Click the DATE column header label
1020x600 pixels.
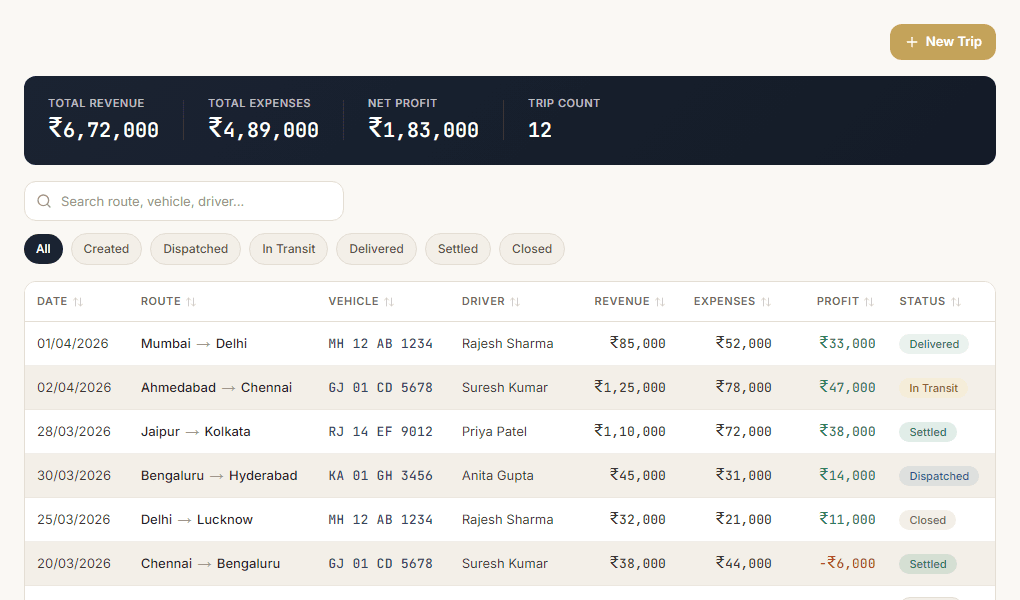pyautogui.click(x=52, y=301)
